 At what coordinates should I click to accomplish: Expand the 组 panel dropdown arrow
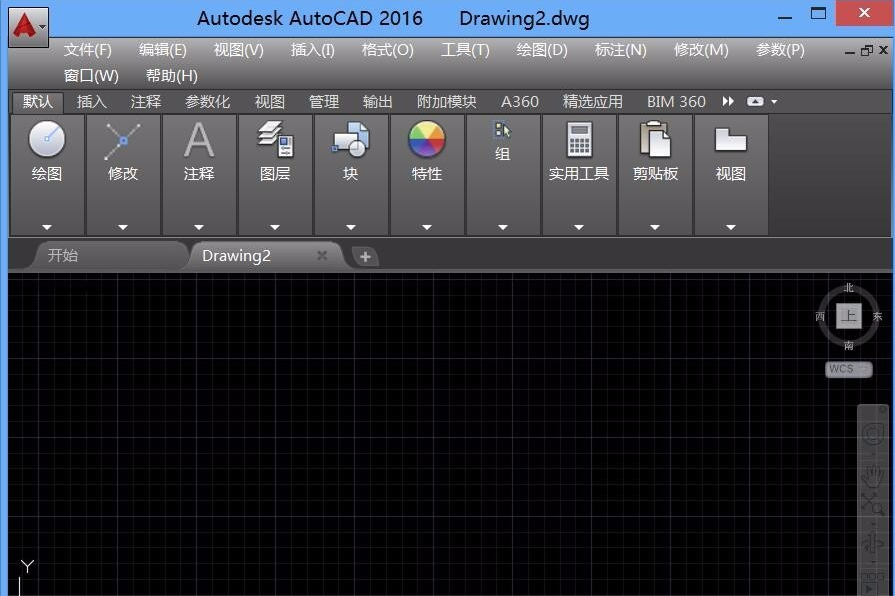click(x=503, y=227)
